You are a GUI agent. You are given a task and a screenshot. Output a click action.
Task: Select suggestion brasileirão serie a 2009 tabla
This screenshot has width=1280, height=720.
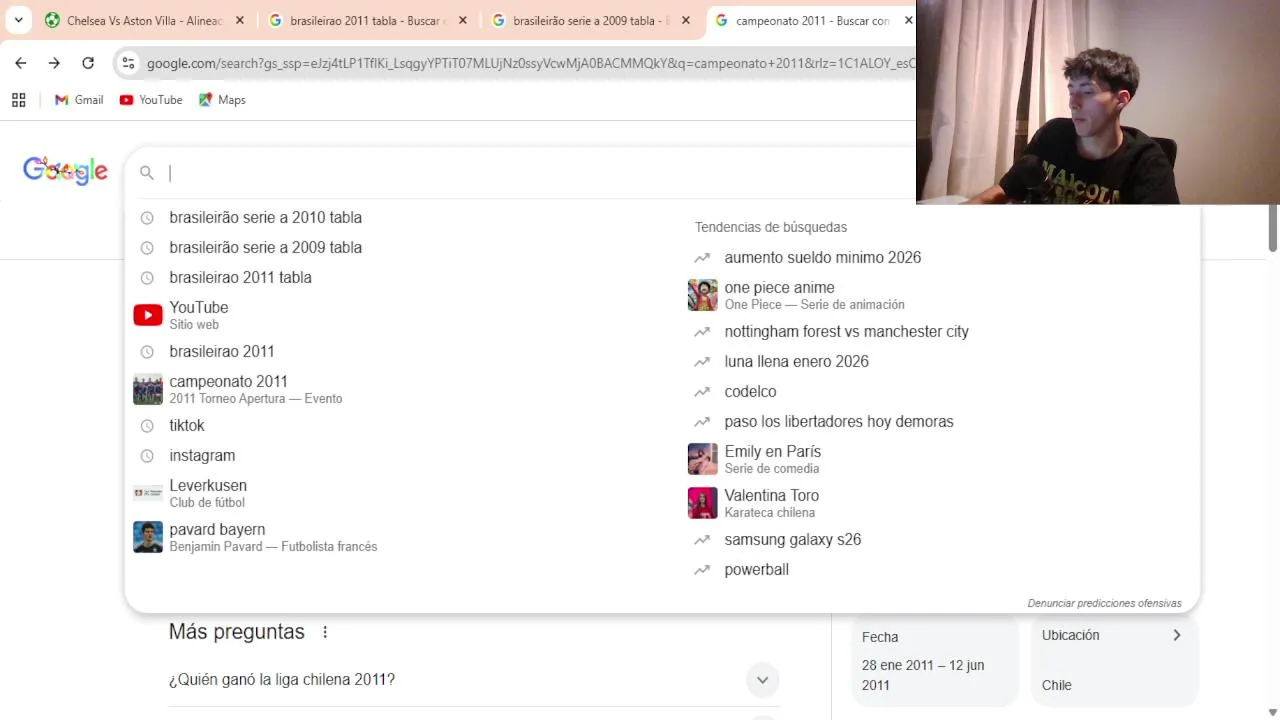coord(265,247)
